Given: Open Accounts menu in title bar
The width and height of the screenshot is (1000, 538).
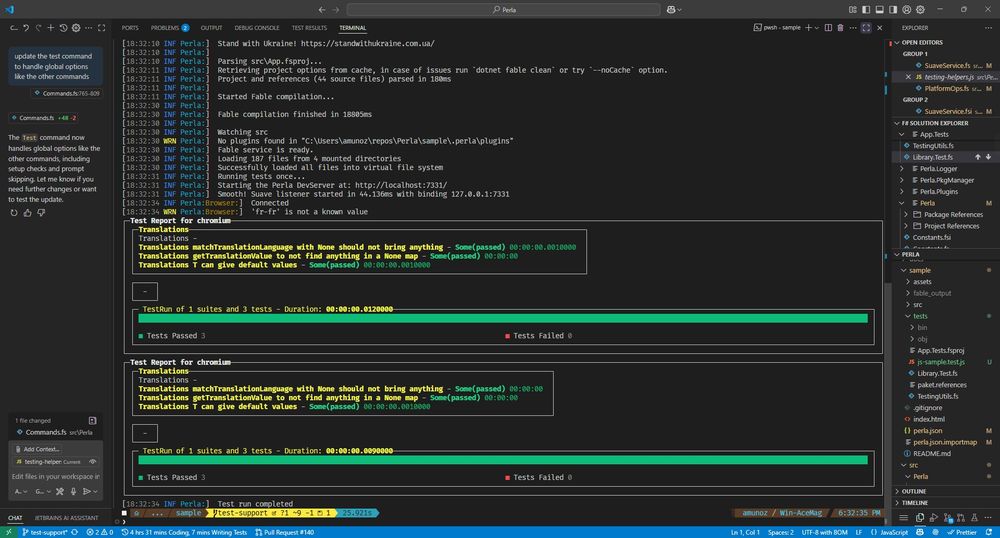Looking at the screenshot, I should [906, 10].
